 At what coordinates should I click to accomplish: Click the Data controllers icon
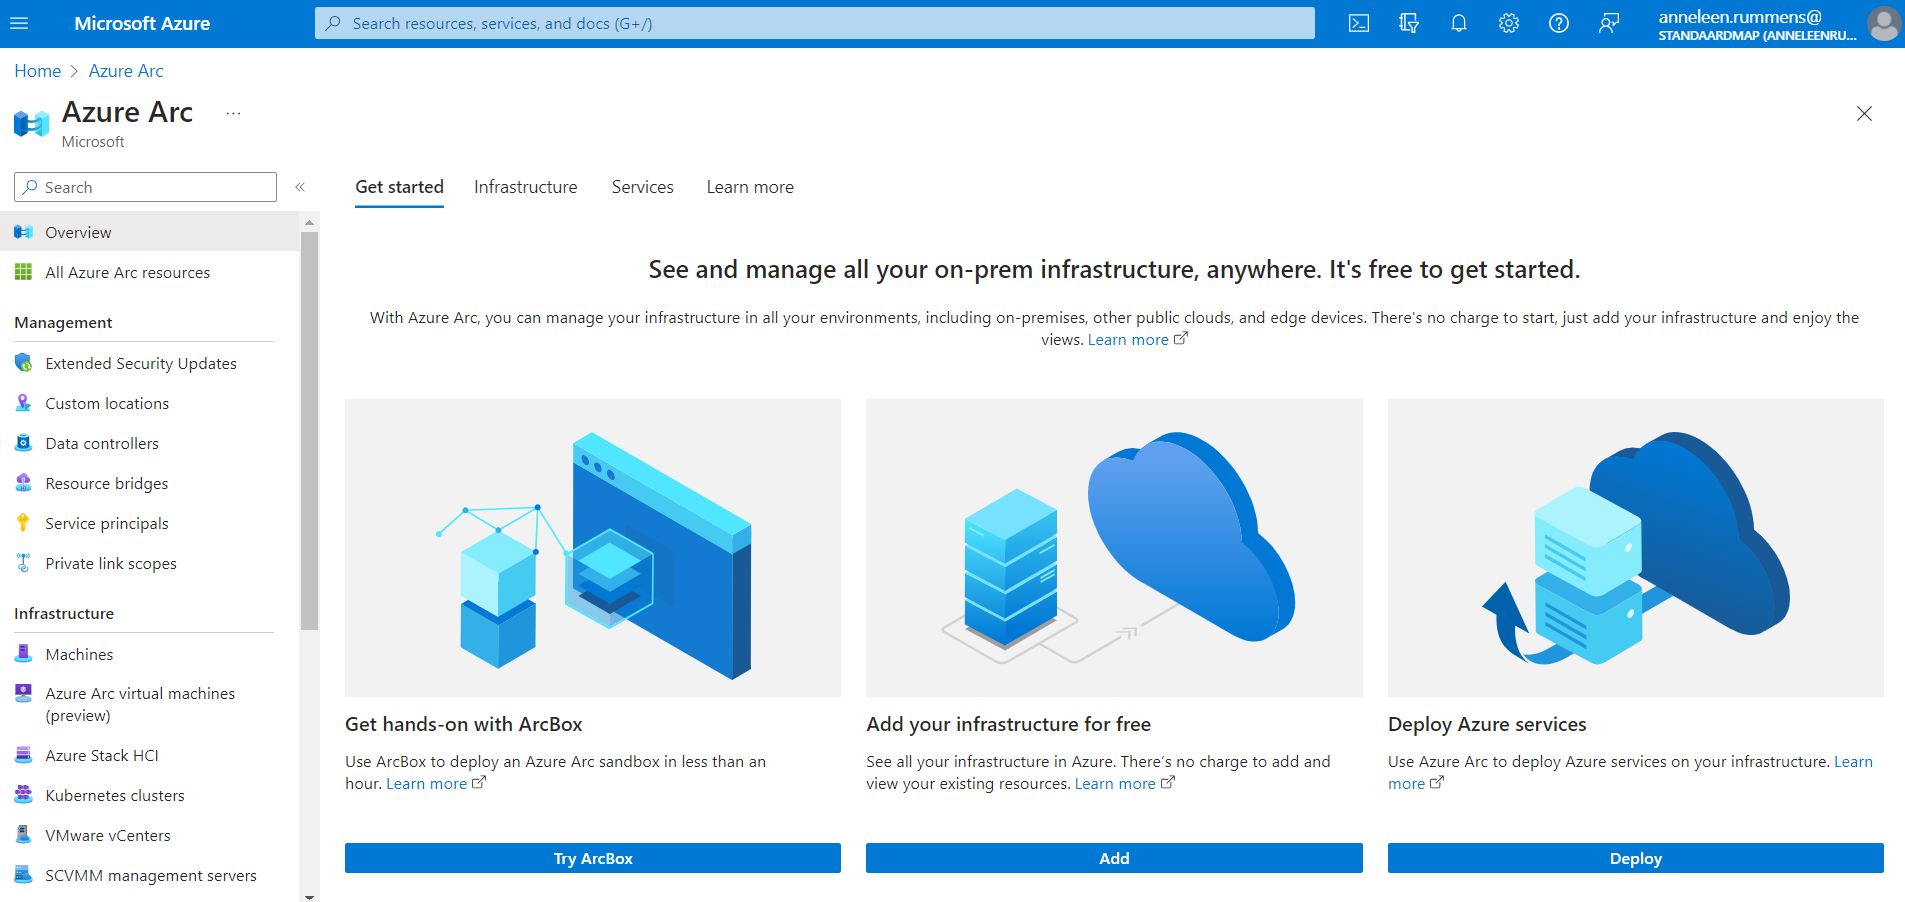(23, 443)
